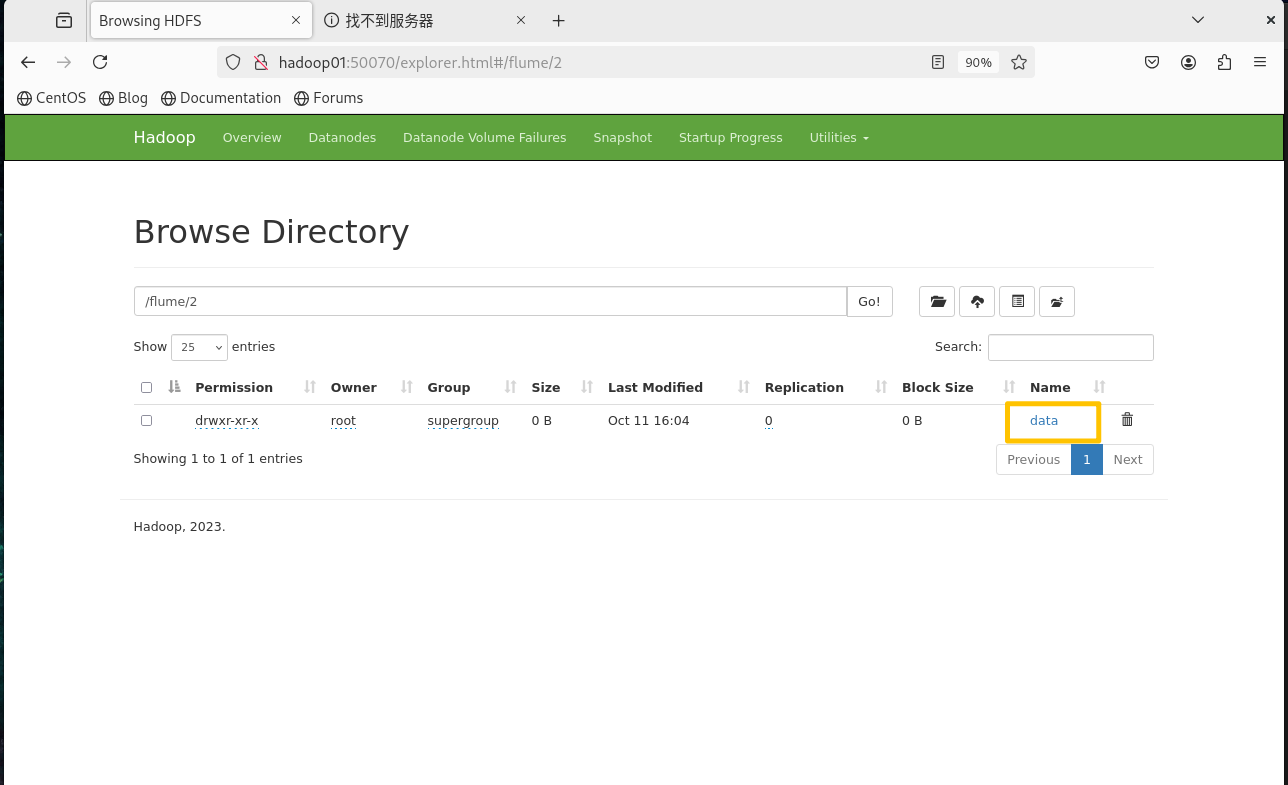Click the Hadoop brand link
The width and height of the screenshot is (1288, 785).
click(x=164, y=138)
